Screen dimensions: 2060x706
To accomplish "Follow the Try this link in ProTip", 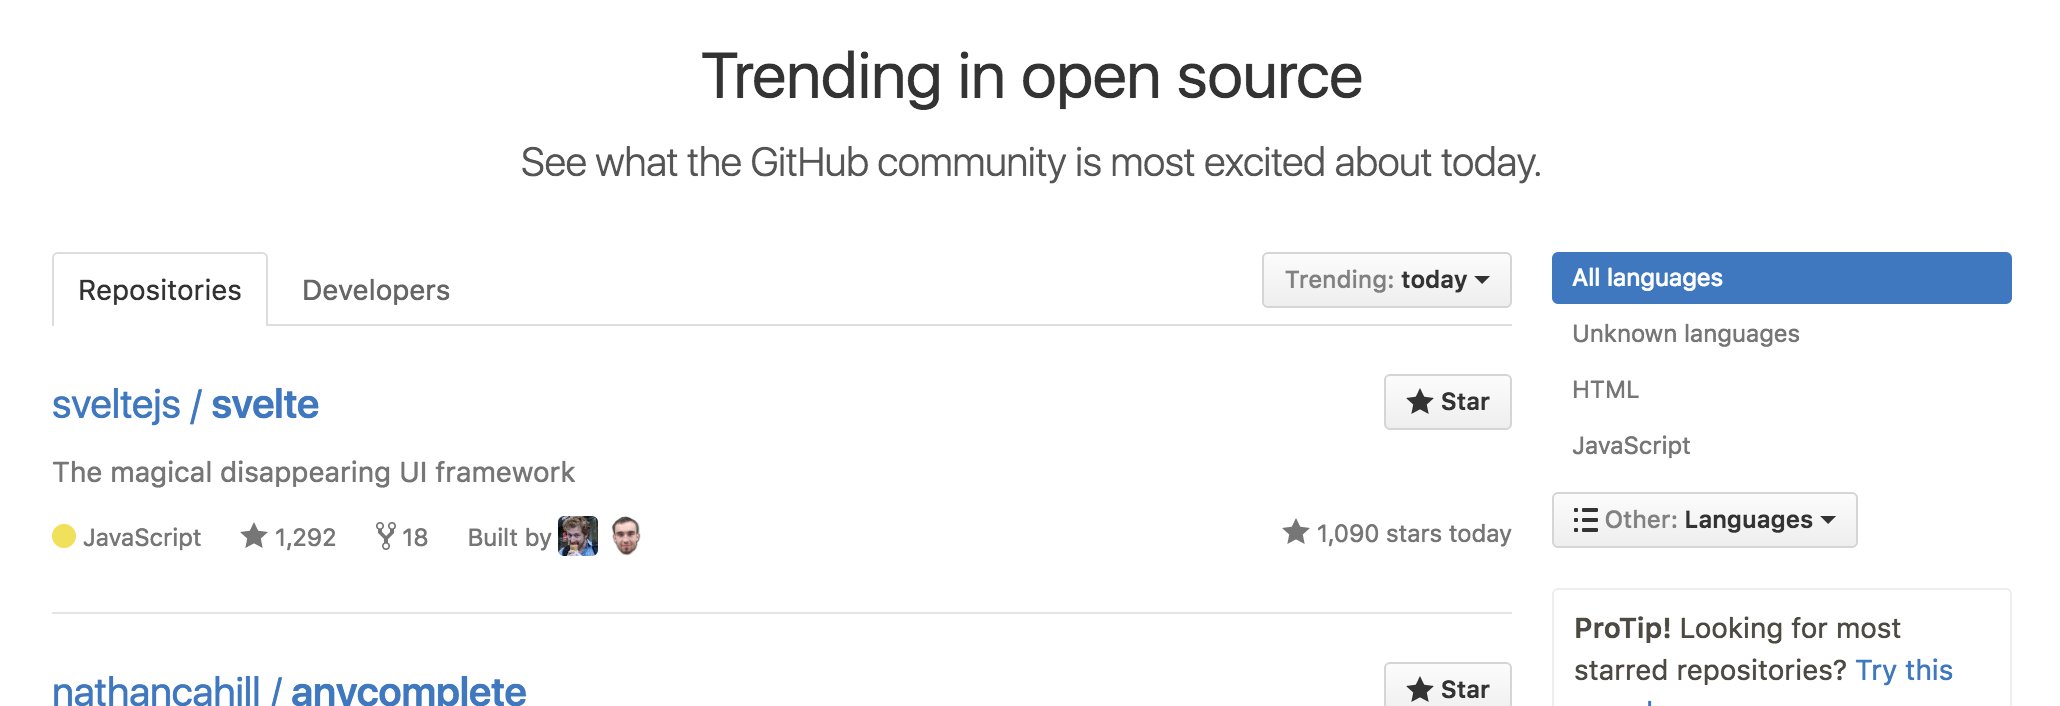I will coord(1904,670).
